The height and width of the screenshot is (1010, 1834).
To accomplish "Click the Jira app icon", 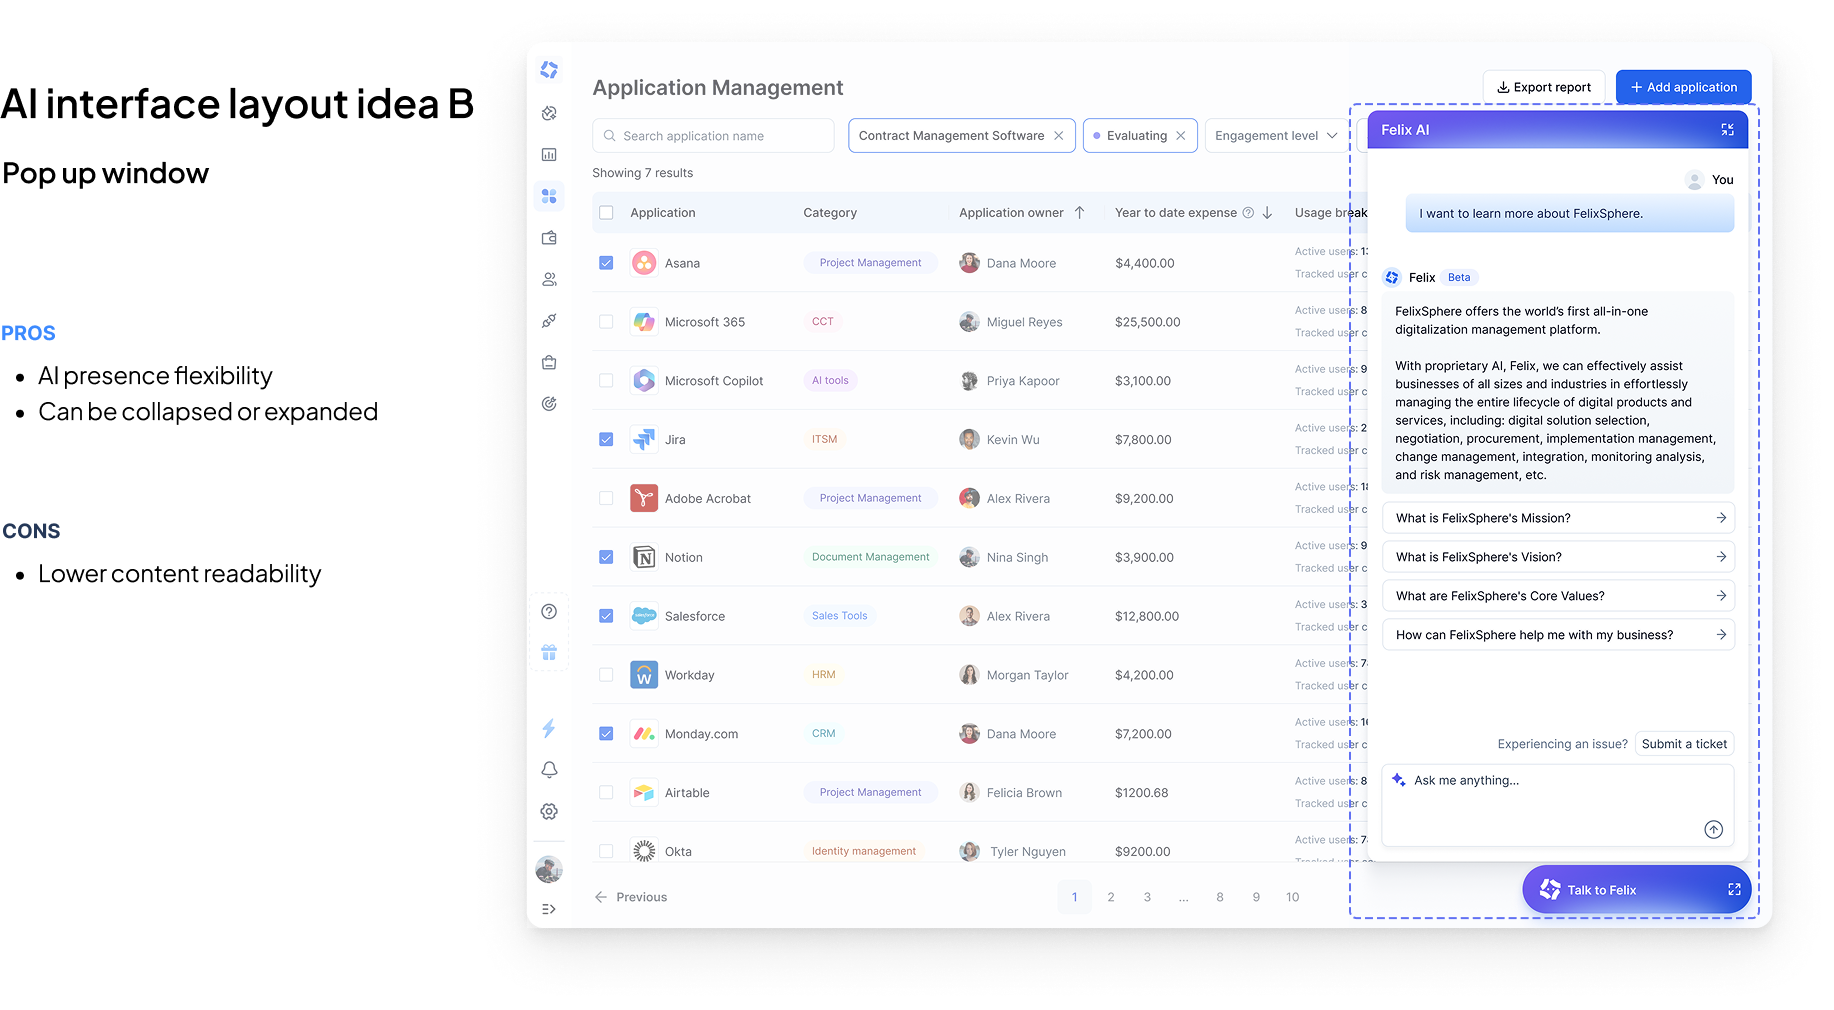I will [644, 439].
